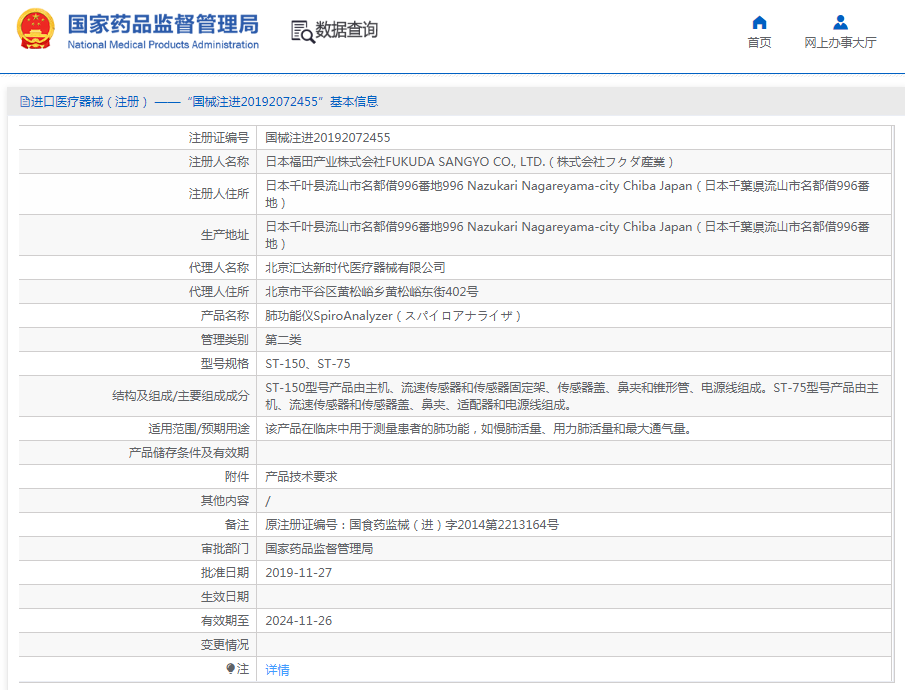Image resolution: width=905 pixels, height=690 pixels.
Task: Click the product name 肺功能仪SpiroAnalyzer cell
Action: [x=393, y=316]
